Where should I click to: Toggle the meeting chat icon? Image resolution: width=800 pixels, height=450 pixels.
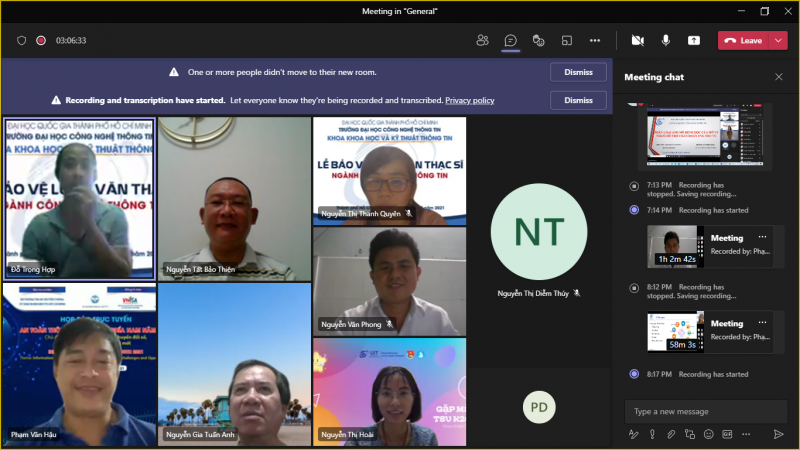tap(510, 40)
